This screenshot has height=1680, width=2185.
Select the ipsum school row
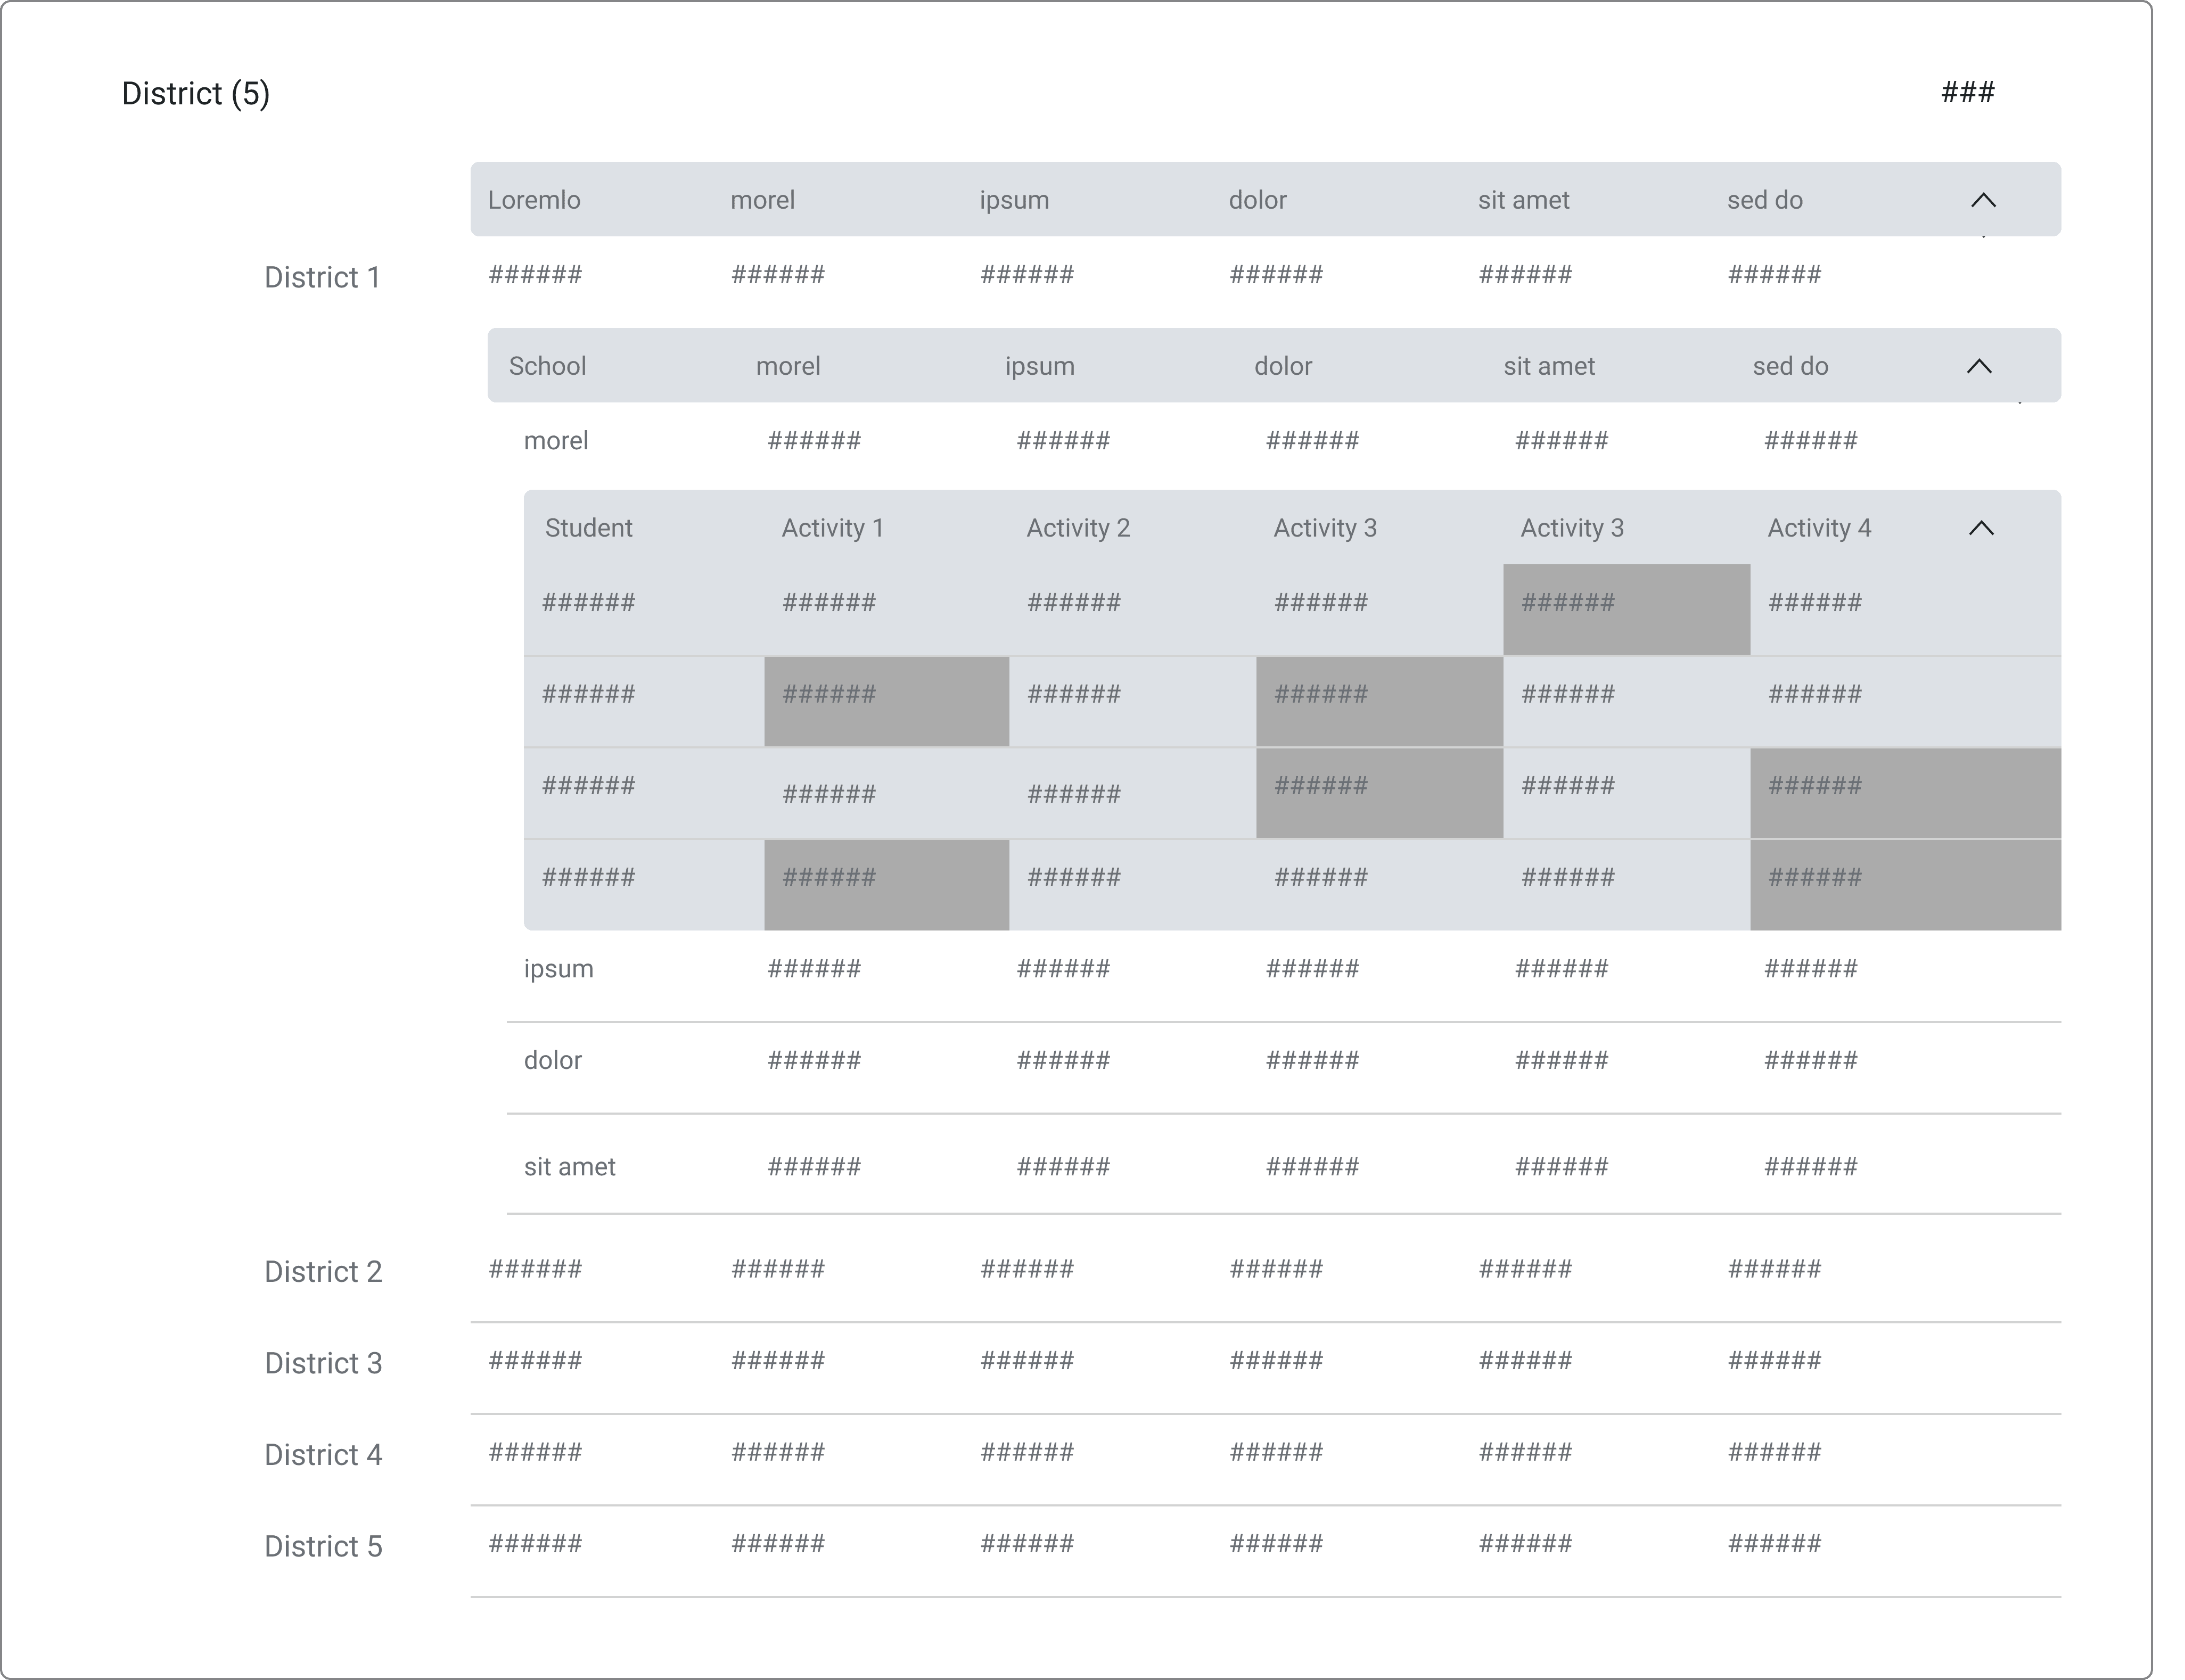558,968
